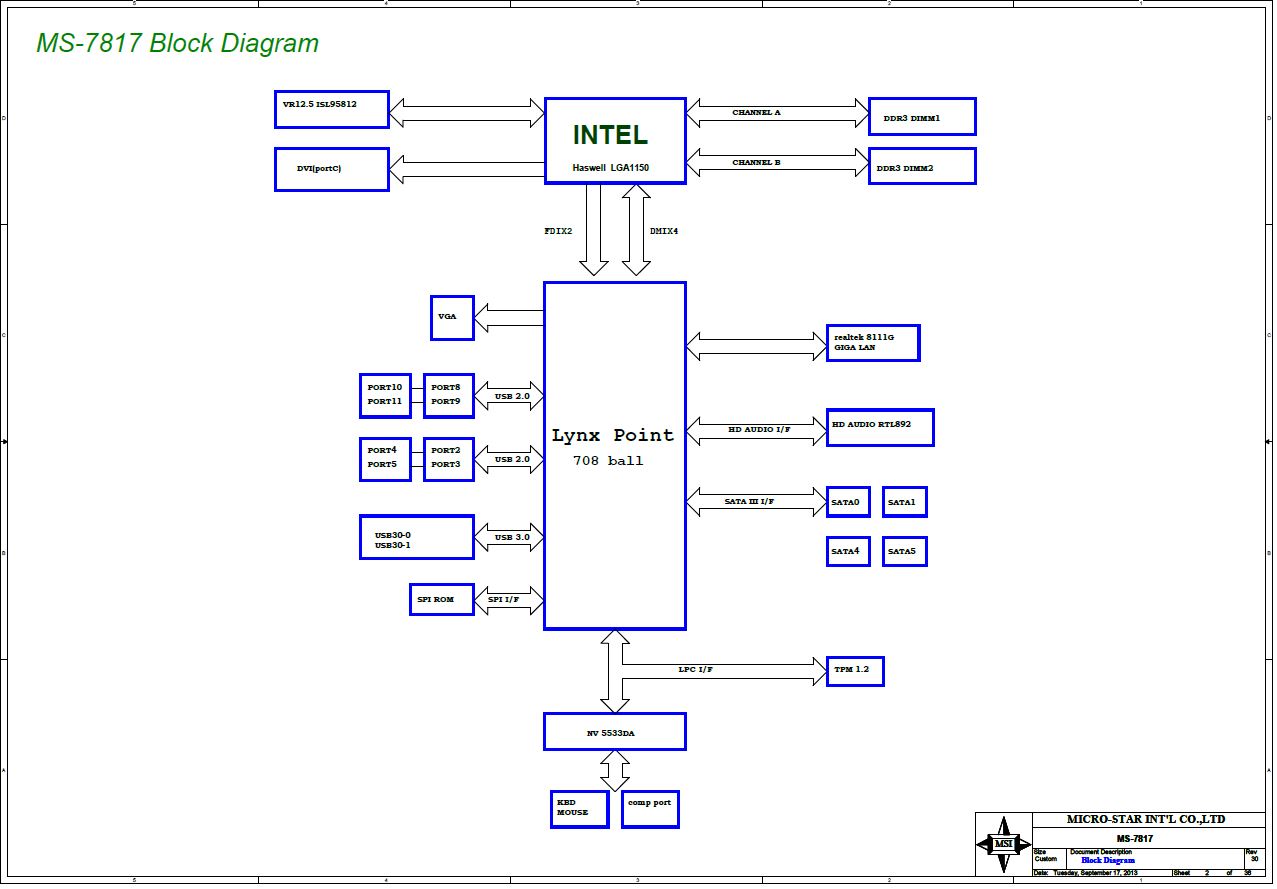Image resolution: width=1277 pixels, height=889 pixels.
Task: Click the SATA5 connector block
Action: pyautogui.click(x=904, y=551)
